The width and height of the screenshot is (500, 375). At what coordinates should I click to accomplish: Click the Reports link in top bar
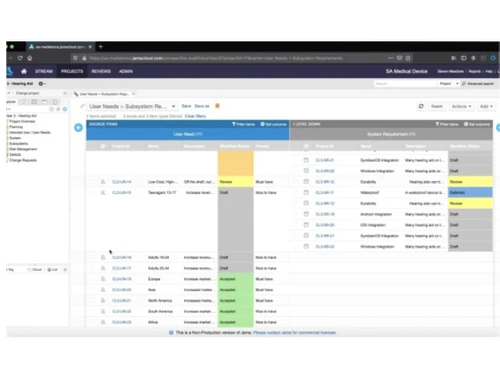[475, 71]
